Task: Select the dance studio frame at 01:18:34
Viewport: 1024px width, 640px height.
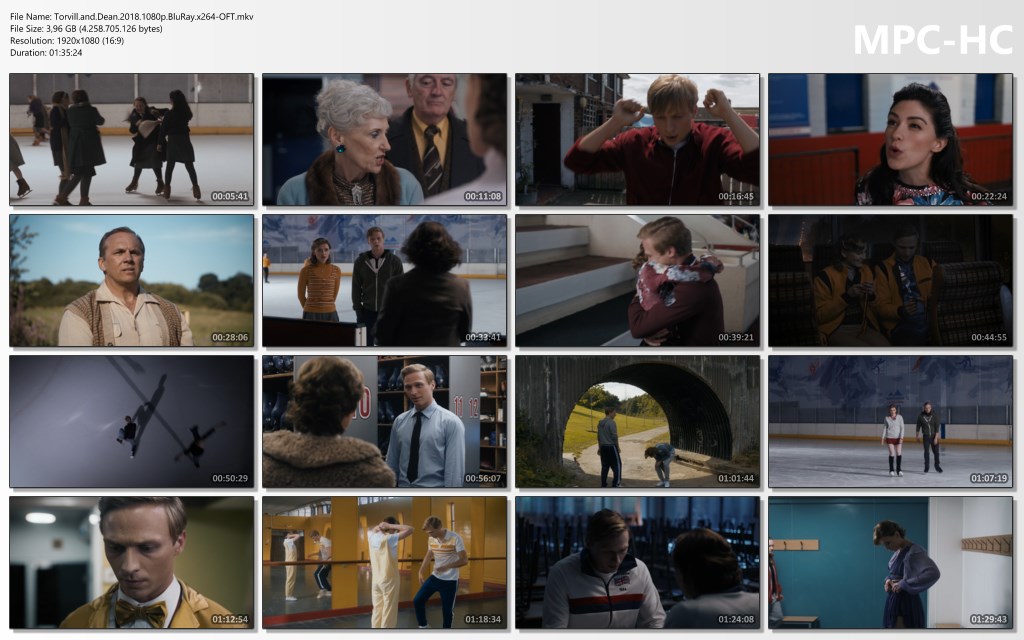Action: point(385,563)
